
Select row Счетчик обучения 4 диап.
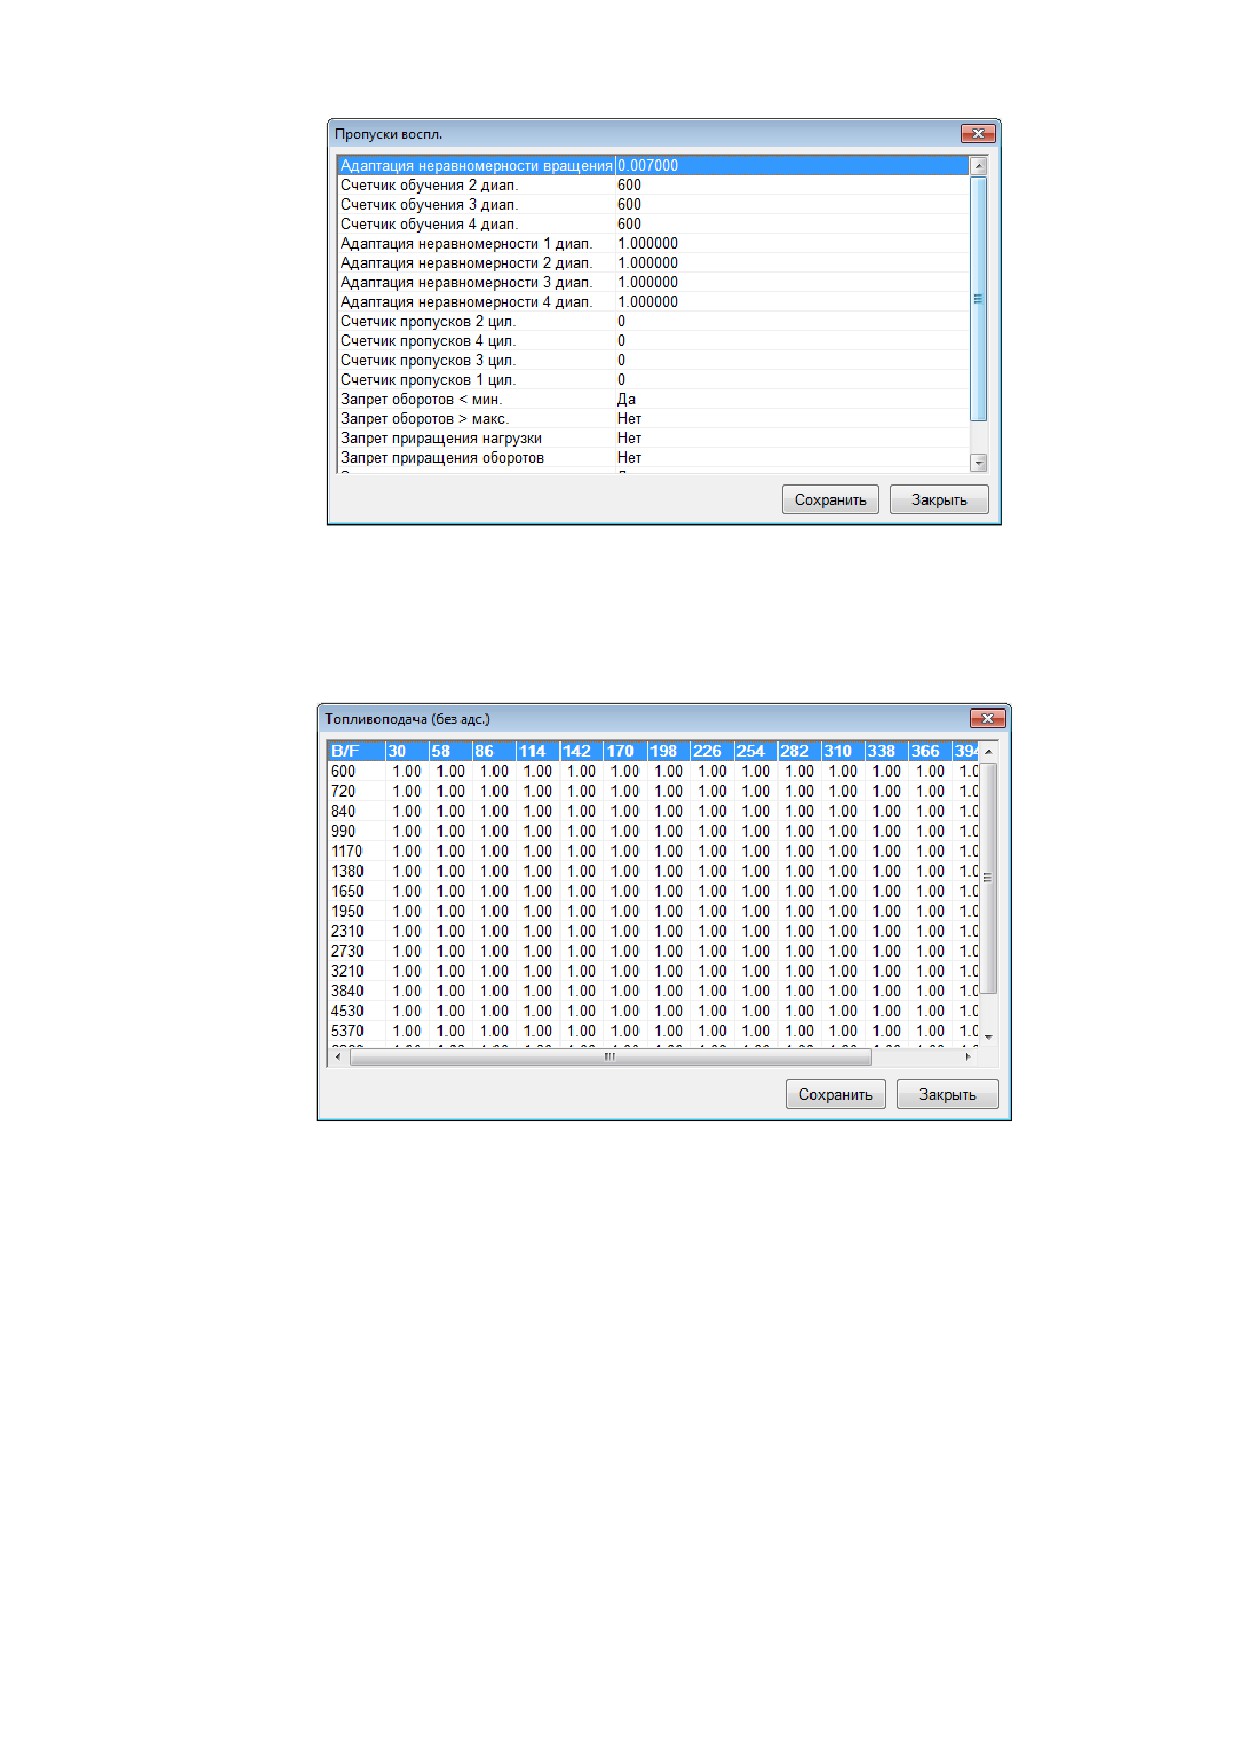(x=653, y=224)
